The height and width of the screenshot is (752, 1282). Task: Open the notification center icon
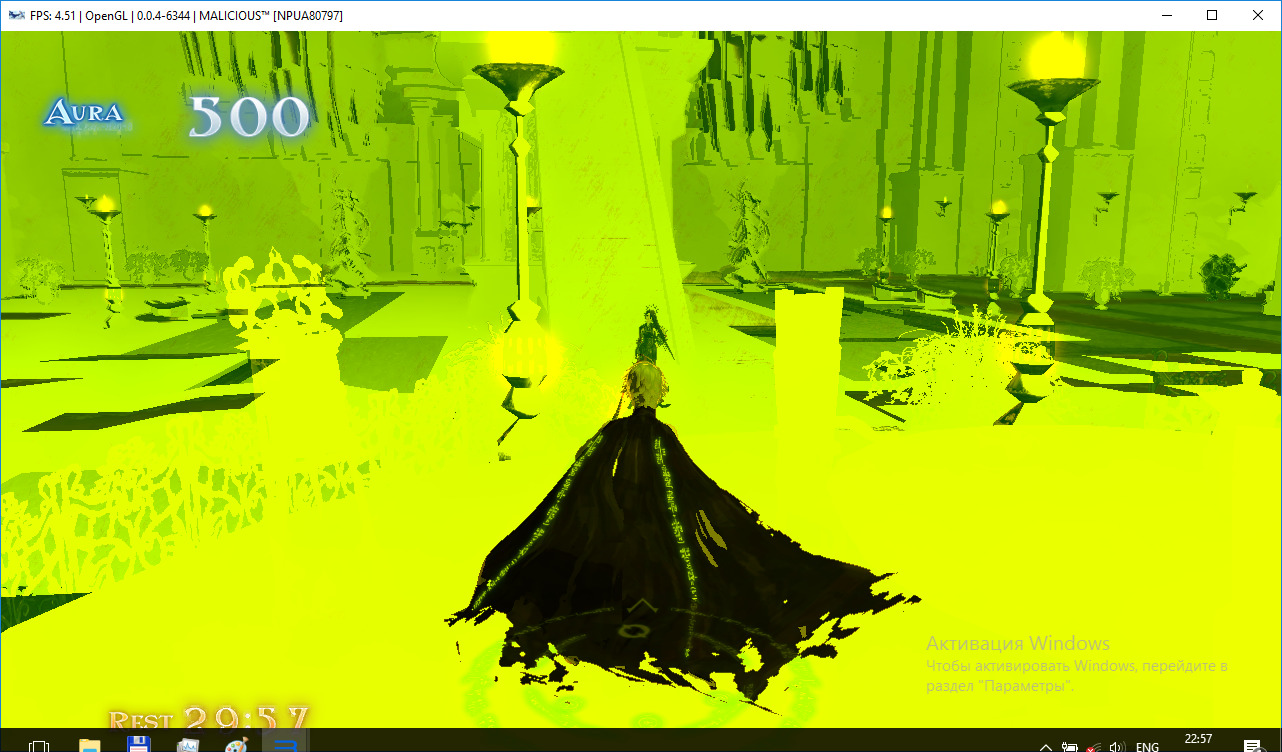pos(1252,745)
